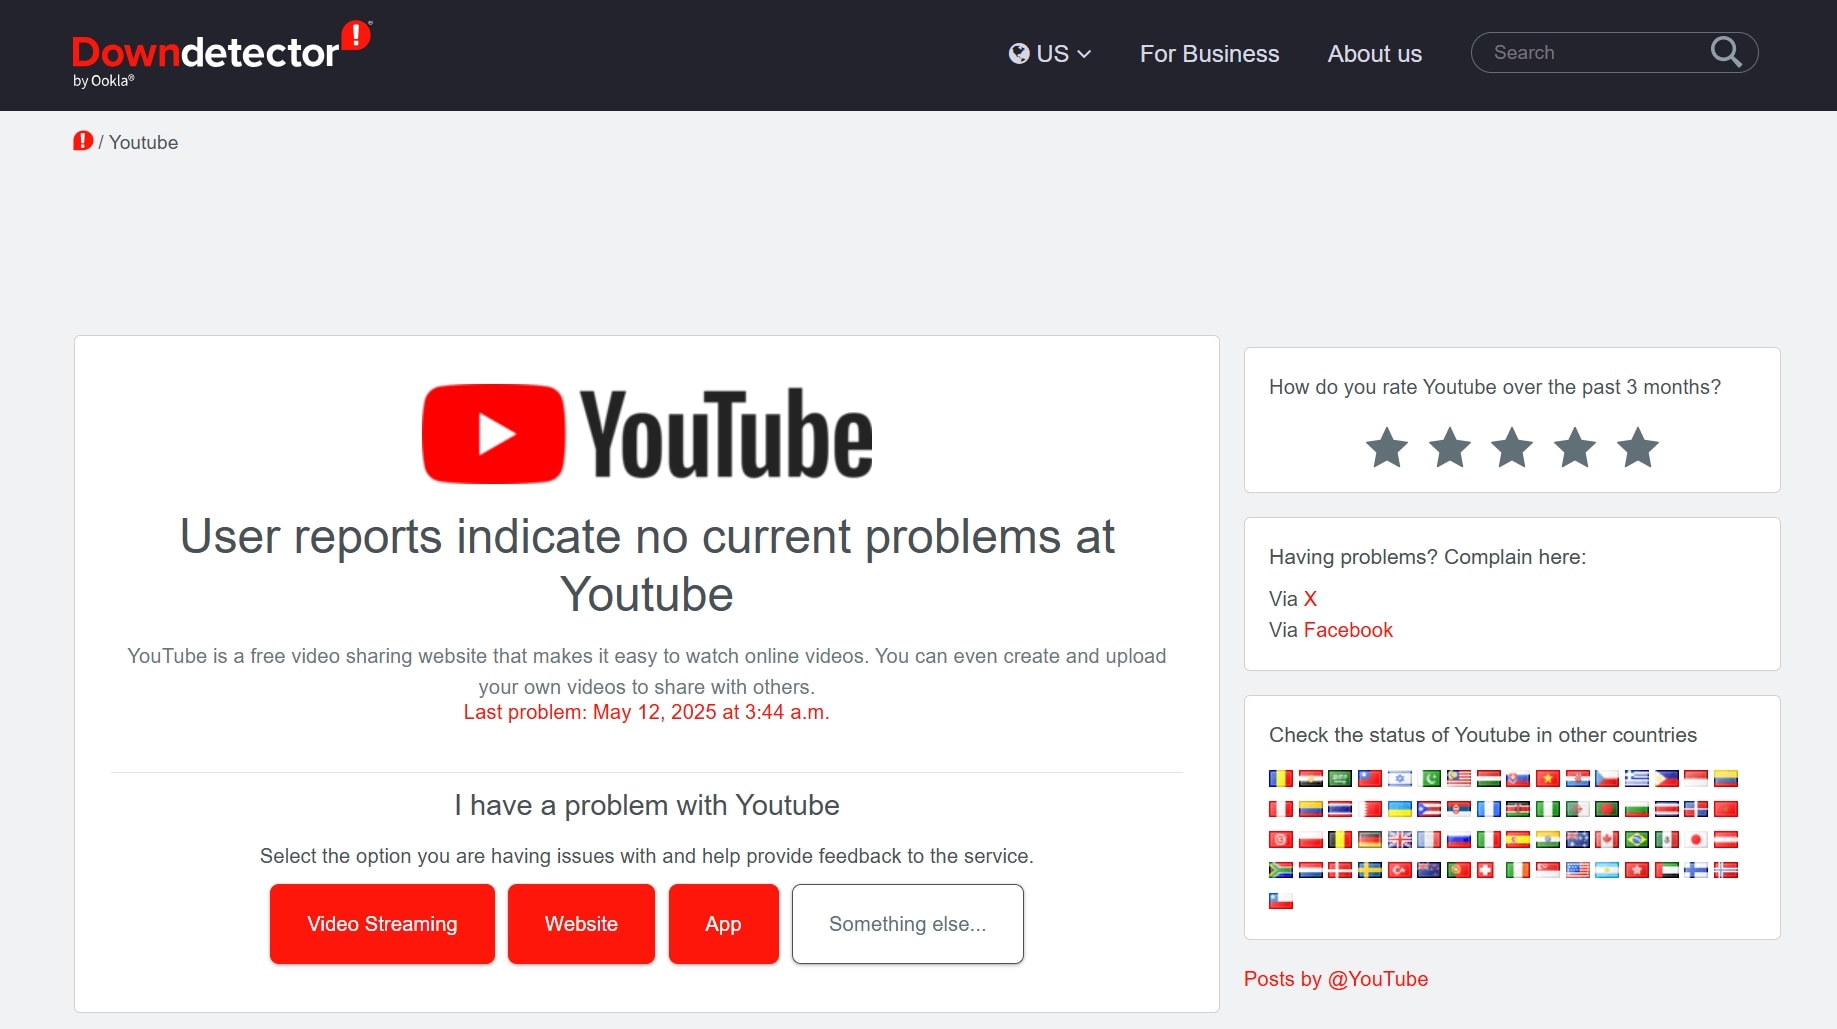This screenshot has width=1837, height=1029.
Task: Select the Russia flag
Action: (1459, 839)
